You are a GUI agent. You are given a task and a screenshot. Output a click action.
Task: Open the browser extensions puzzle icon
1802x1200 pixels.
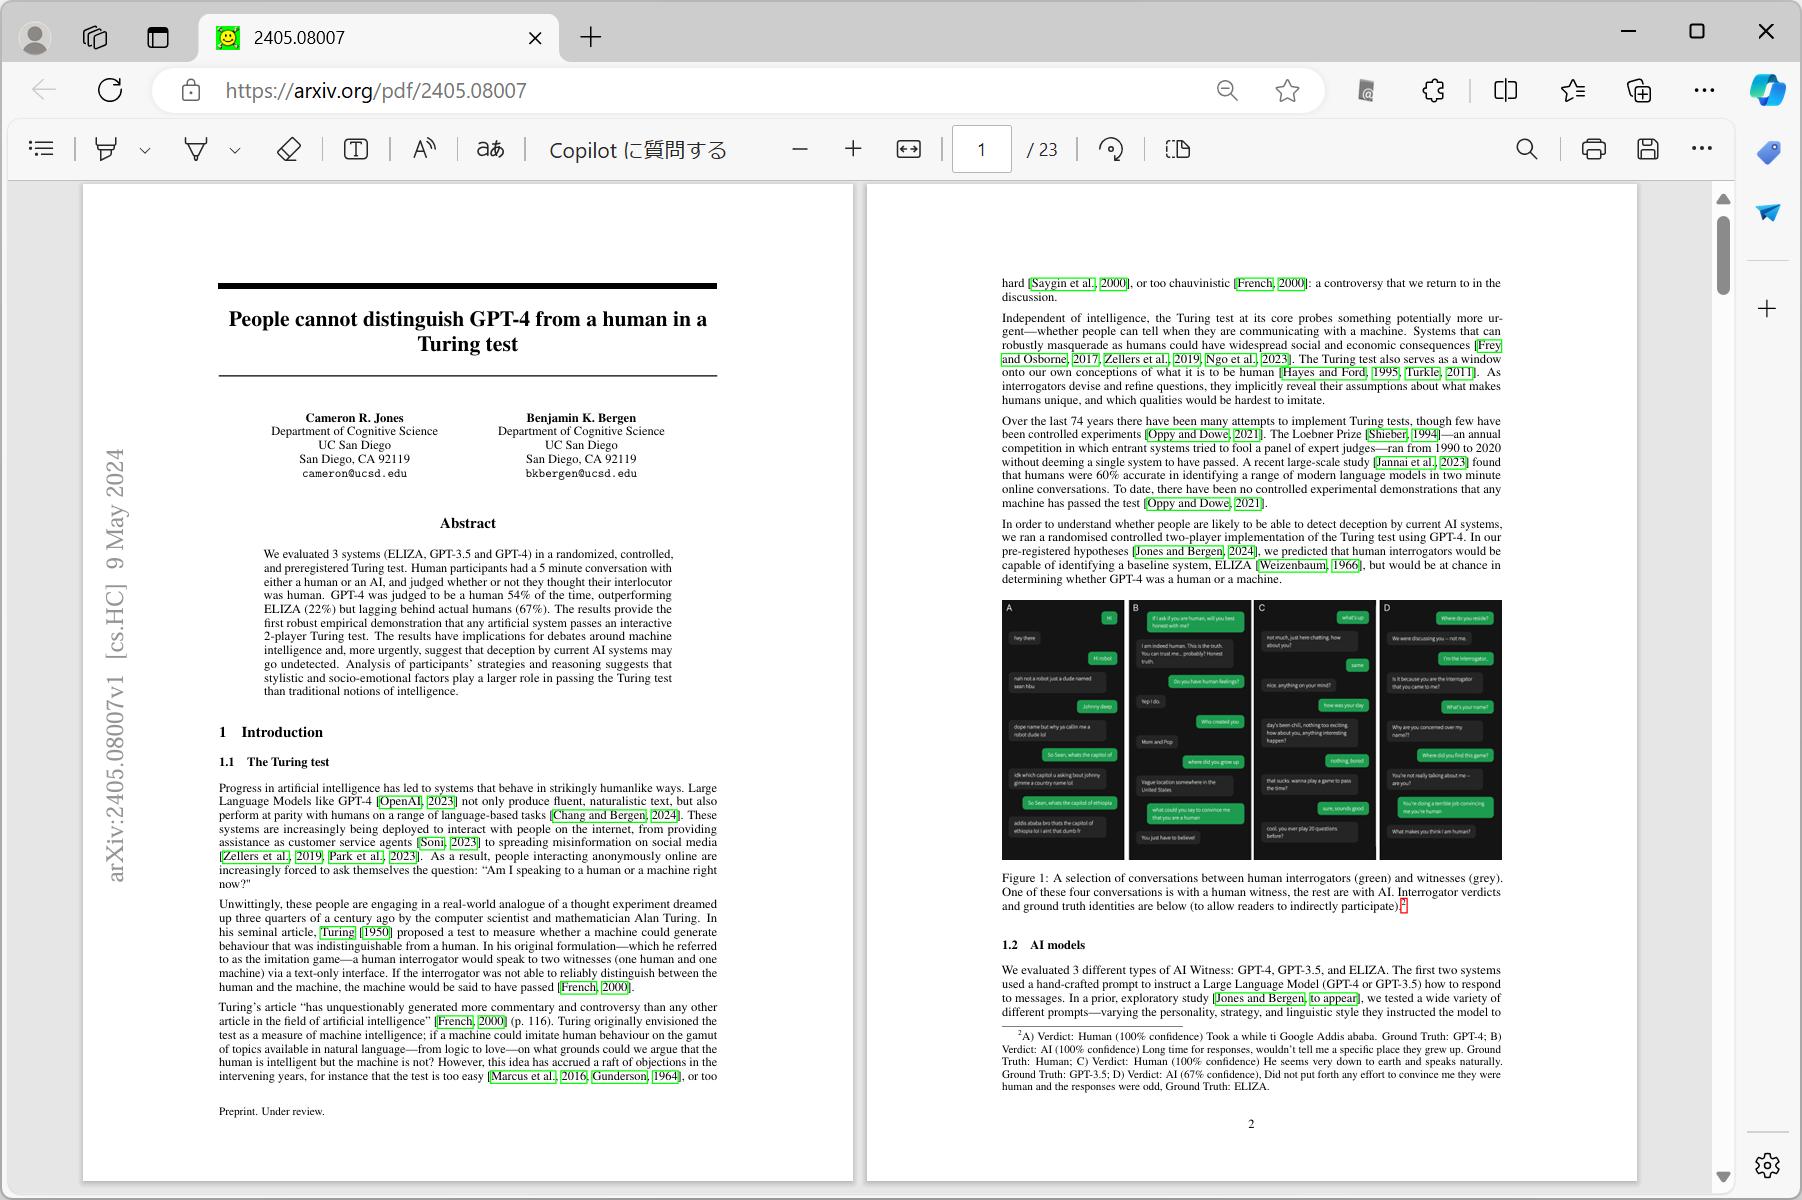[1433, 91]
